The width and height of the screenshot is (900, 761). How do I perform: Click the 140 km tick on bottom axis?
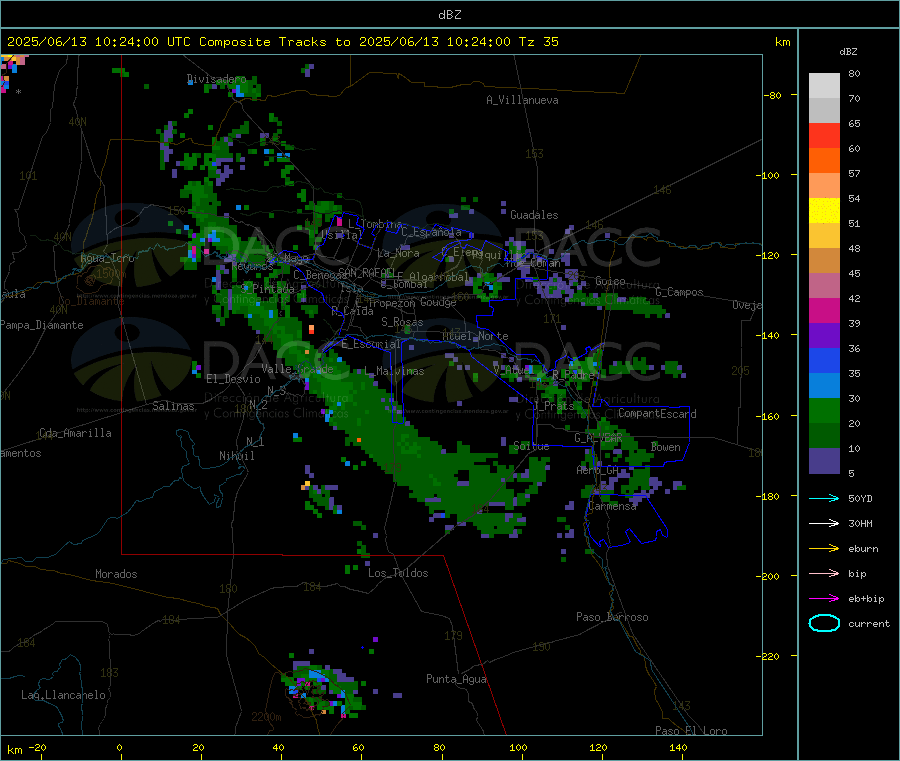(678, 747)
